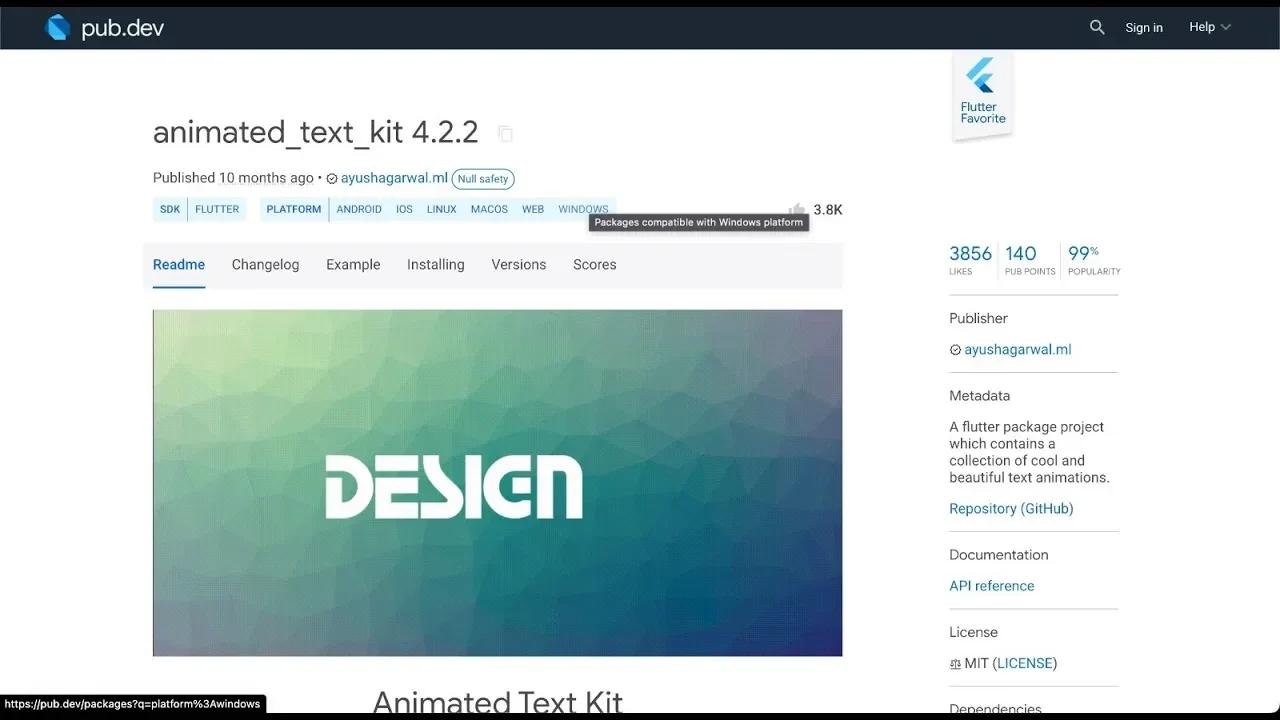Select the ANDROID platform tag
The height and width of the screenshot is (720, 1280).
pos(359,209)
